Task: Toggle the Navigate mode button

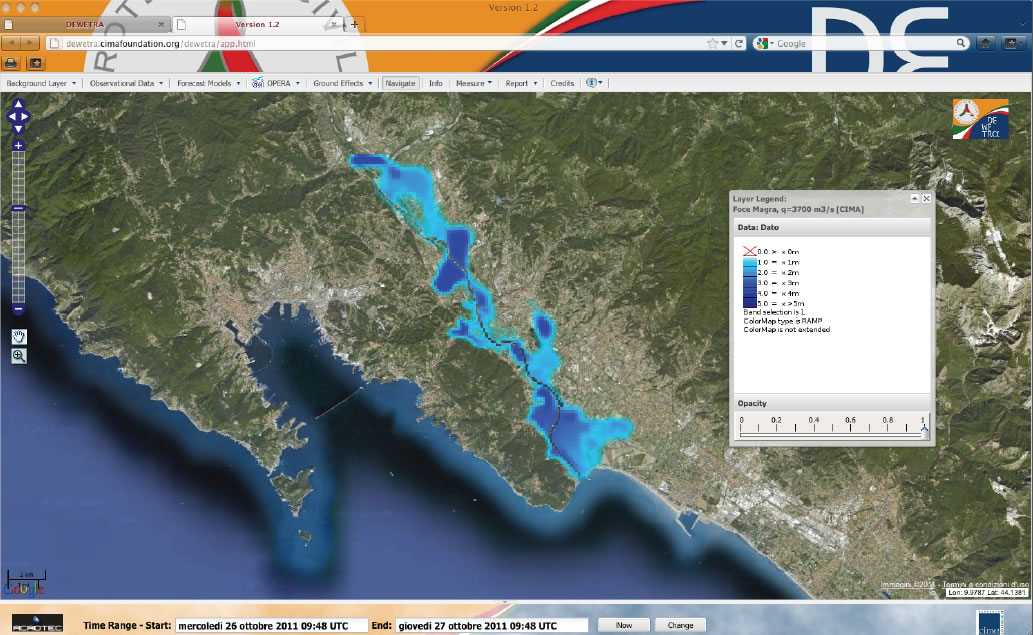Action: (x=400, y=83)
